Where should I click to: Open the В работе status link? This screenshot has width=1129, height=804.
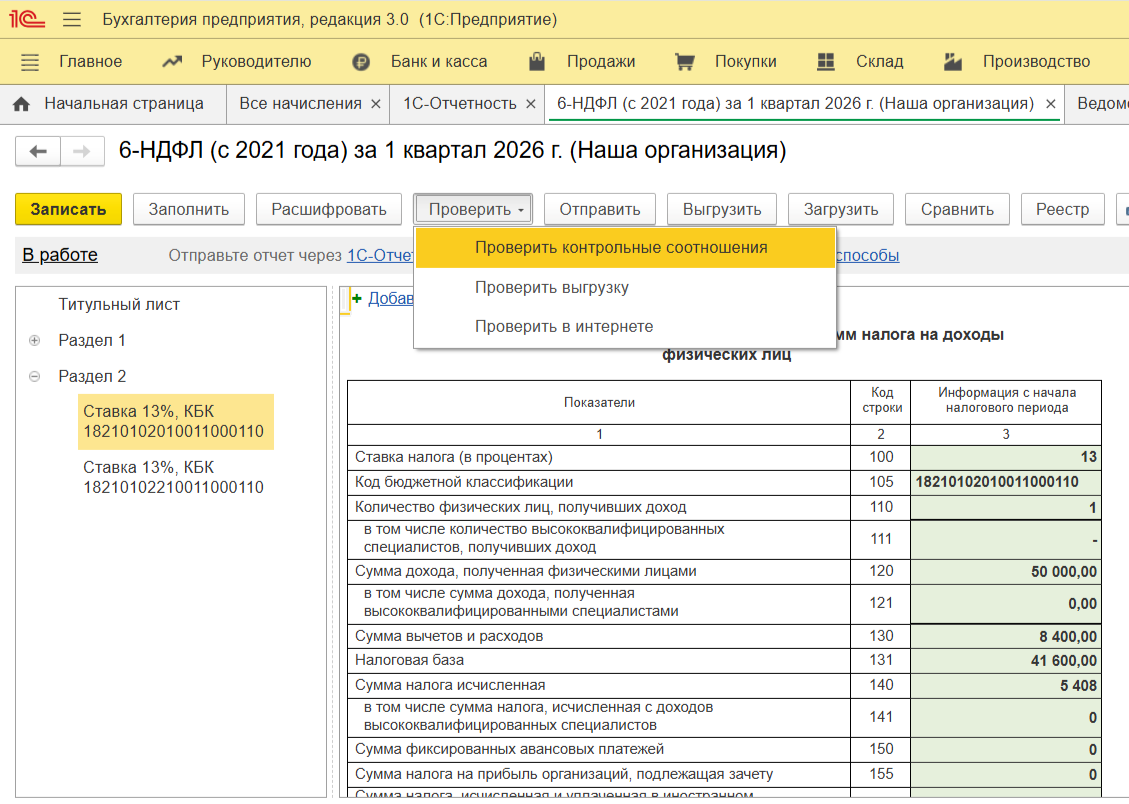point(60,255)
